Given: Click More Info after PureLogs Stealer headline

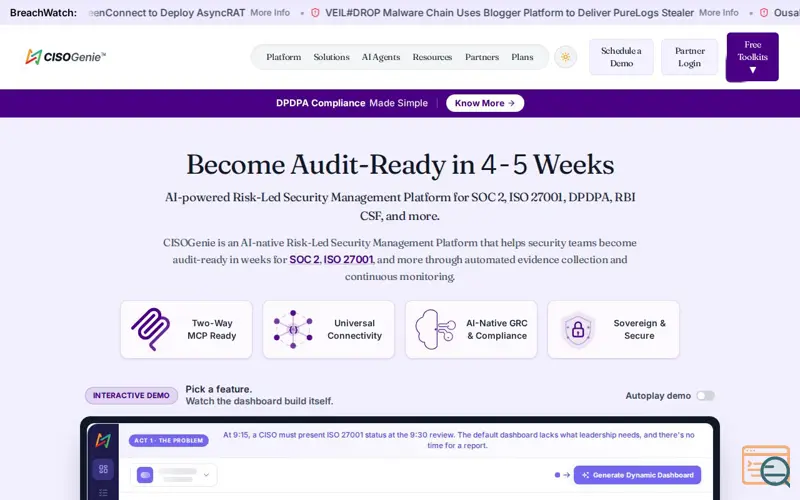Looking at the screenshot, I should point(718,13).
